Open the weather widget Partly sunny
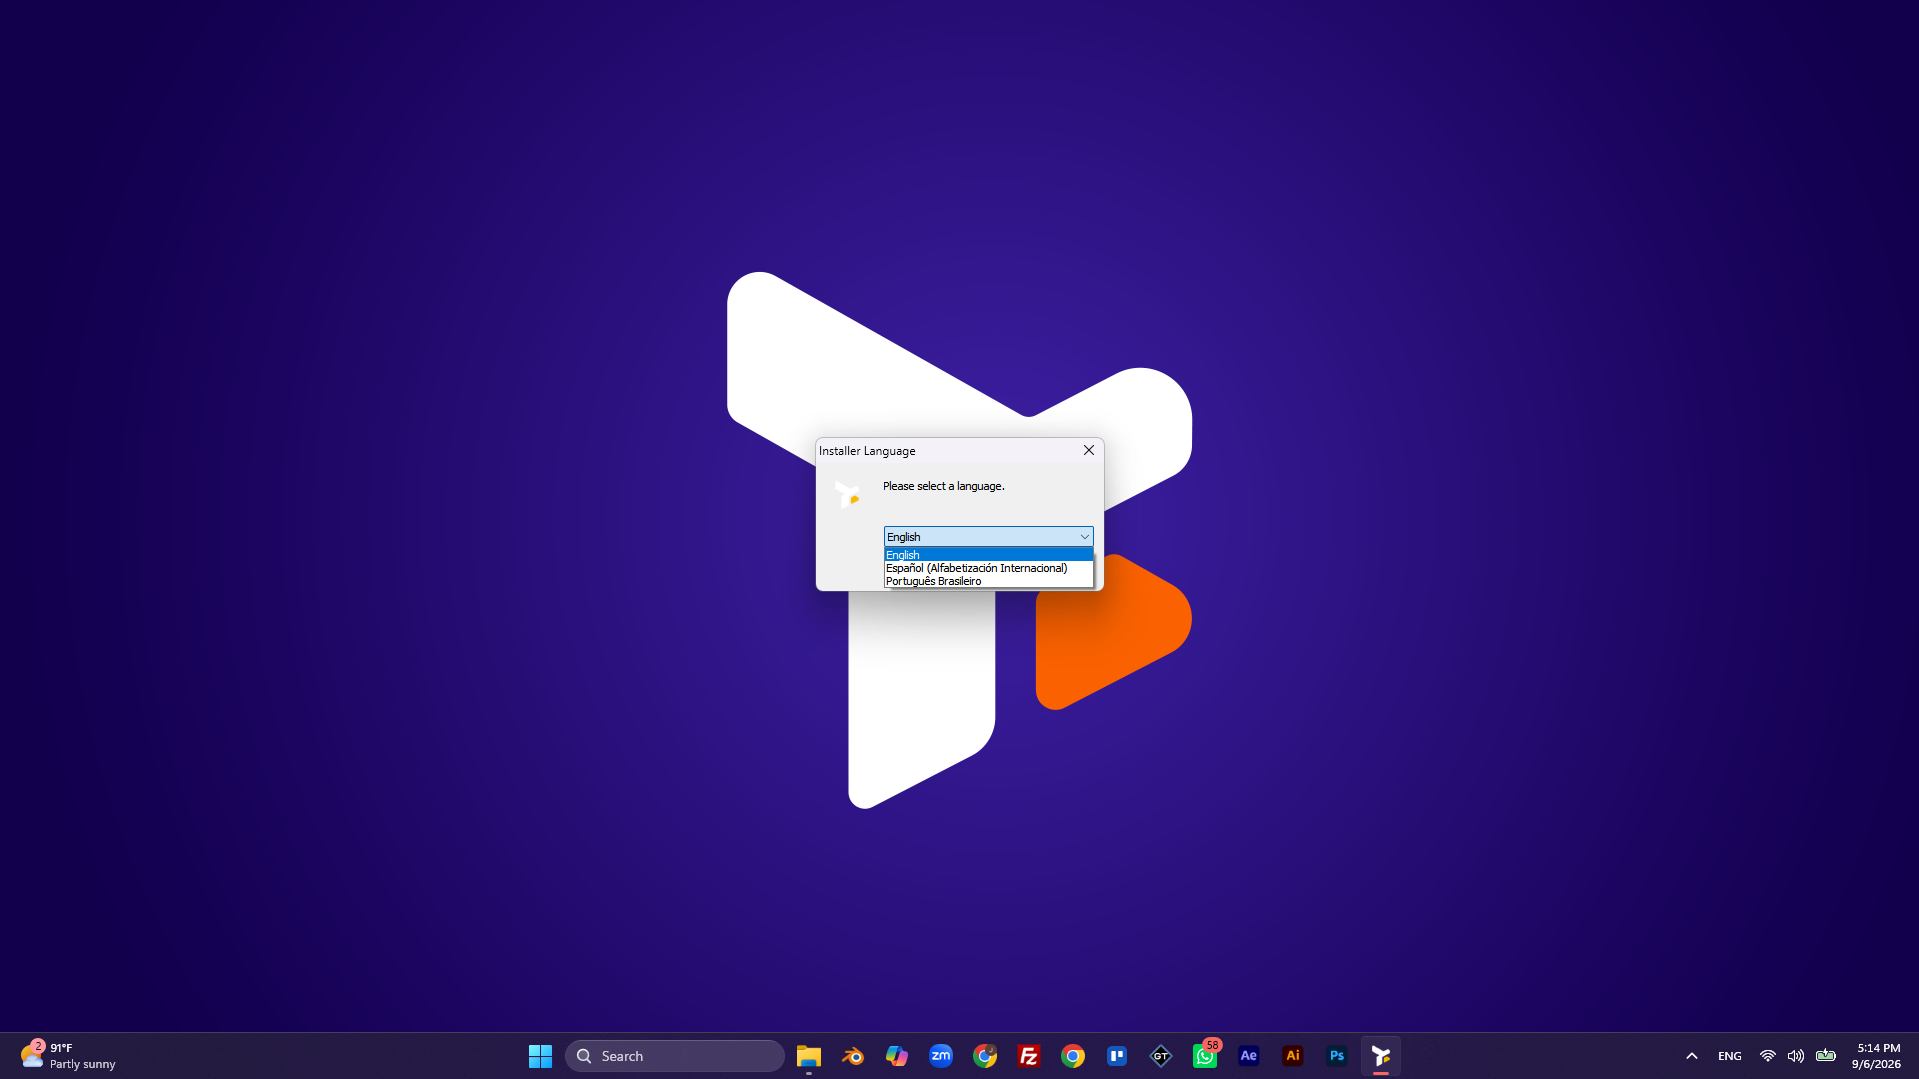The image size is (1919, 1079). click(x=70, y=1056)
